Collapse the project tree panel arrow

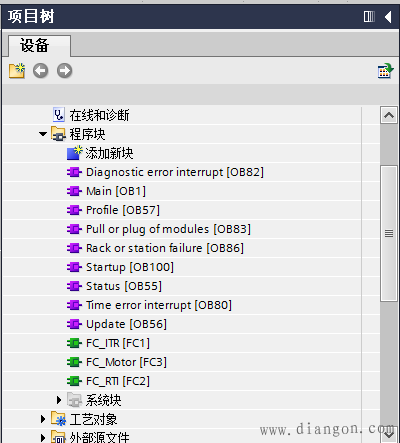click(388, 16)
